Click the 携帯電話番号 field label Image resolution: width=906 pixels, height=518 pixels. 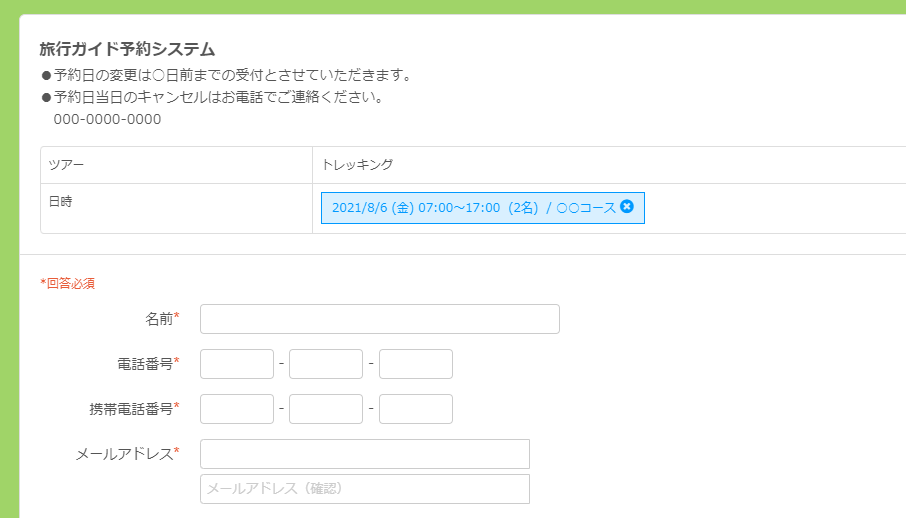pyautogui.click(x=131, y=409)
